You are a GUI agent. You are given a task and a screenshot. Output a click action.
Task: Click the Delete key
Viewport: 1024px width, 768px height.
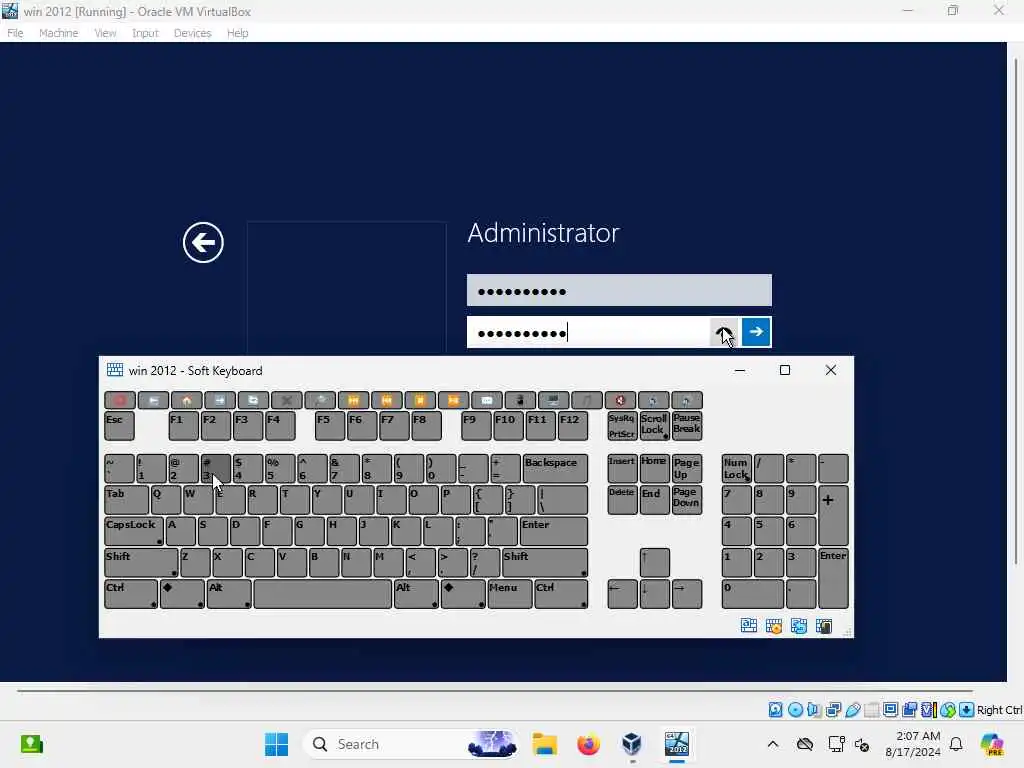tap(622, 500)
